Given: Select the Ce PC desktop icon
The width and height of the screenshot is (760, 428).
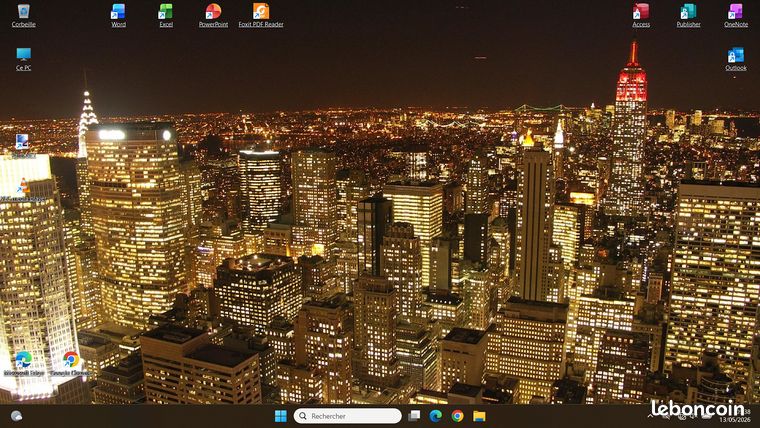Looking at the screenshot, I should (x=23, y=59).
